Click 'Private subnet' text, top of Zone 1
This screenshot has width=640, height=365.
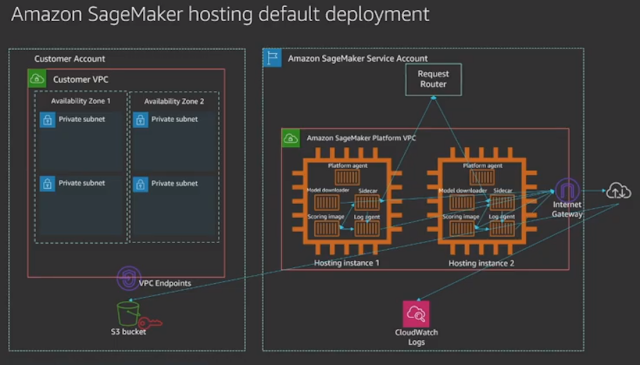[x=82, y=119]
